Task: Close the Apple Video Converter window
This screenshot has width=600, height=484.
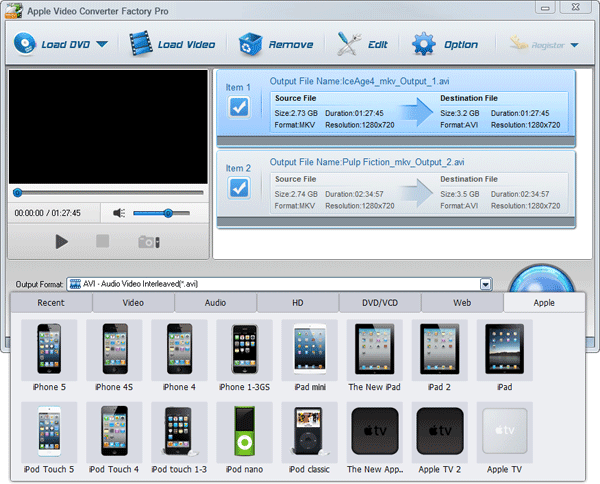Action: [576, 7]
